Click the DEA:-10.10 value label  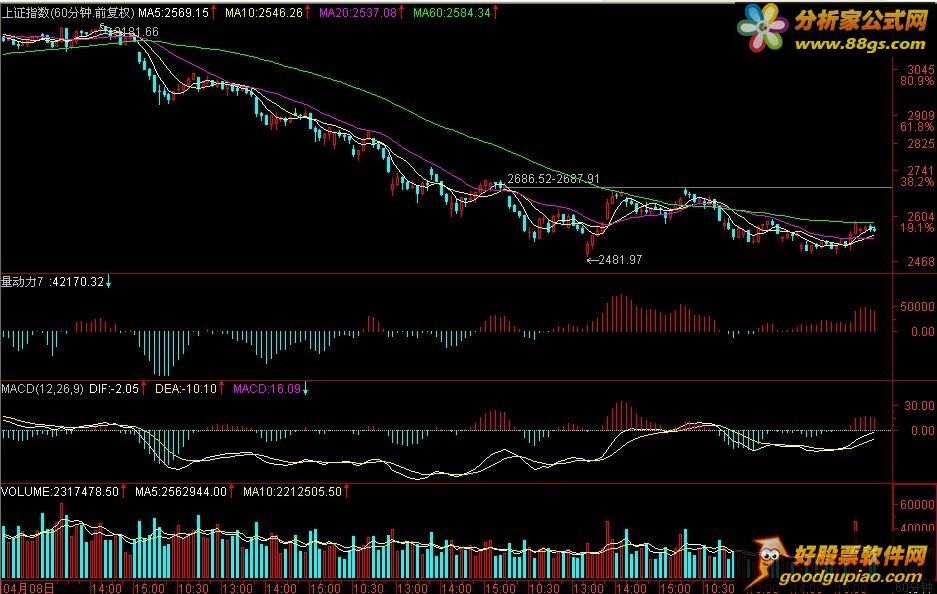click(x=186, y=389)
